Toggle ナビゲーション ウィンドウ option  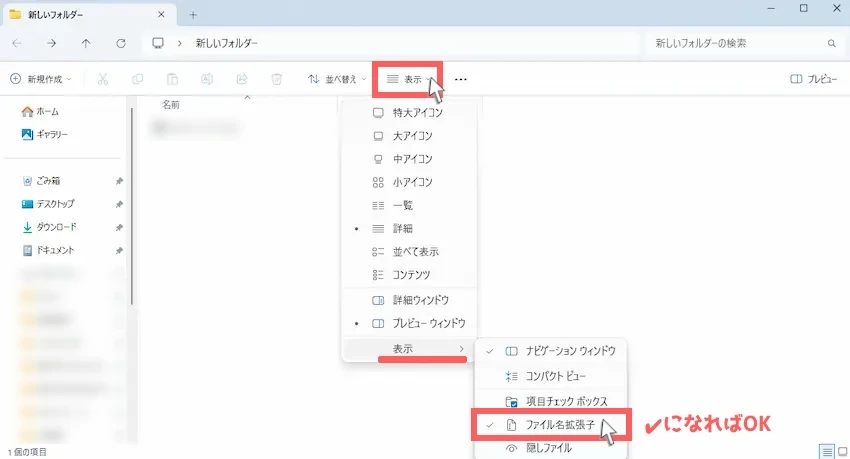point(551,351)
